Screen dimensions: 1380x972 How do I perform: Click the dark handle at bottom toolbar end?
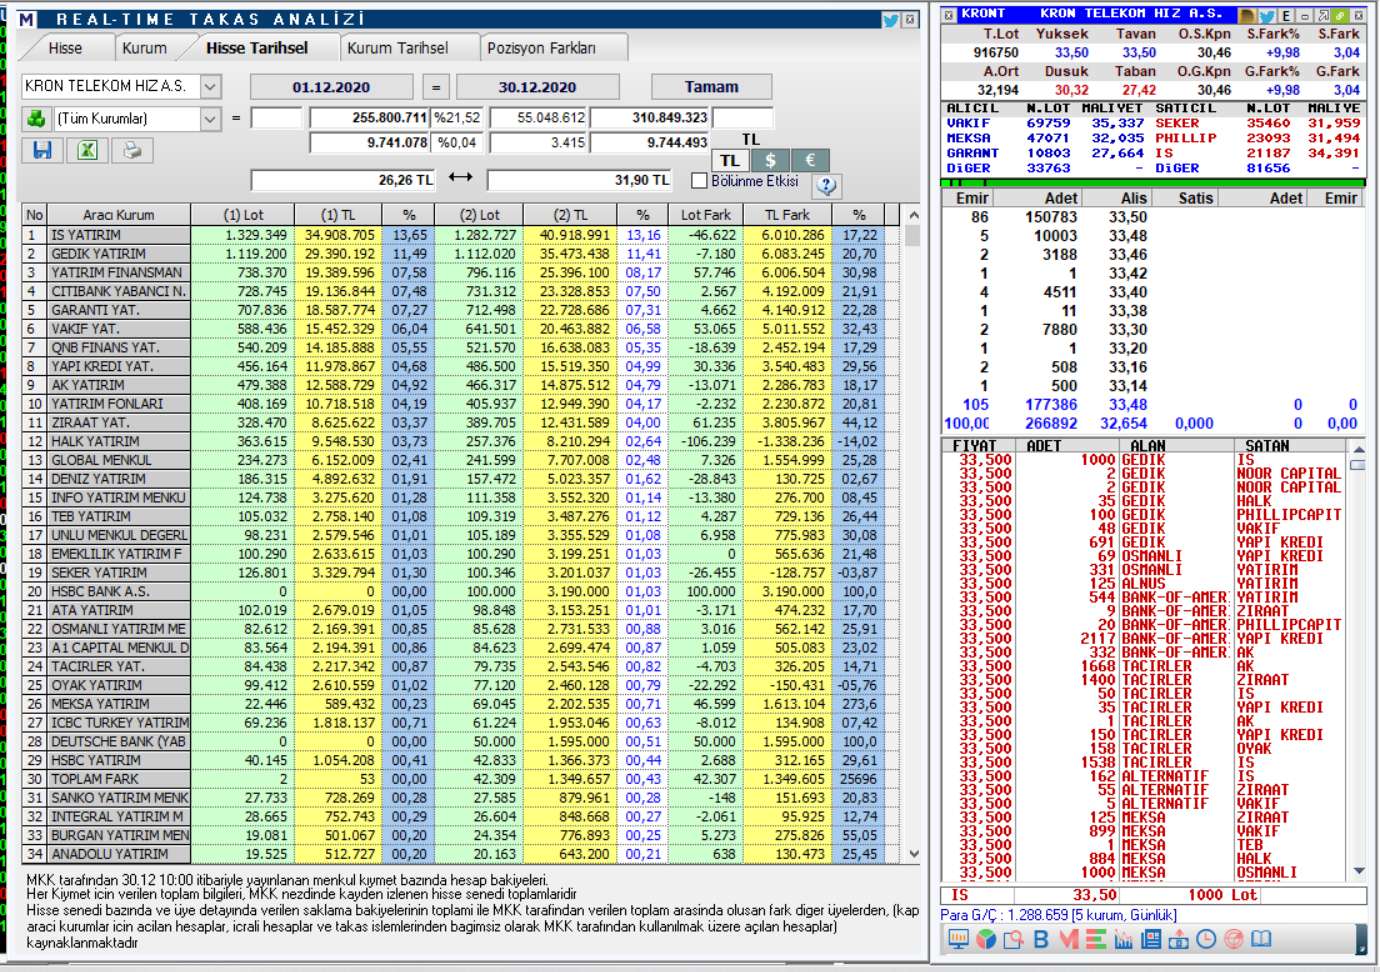coord(1360,939)
